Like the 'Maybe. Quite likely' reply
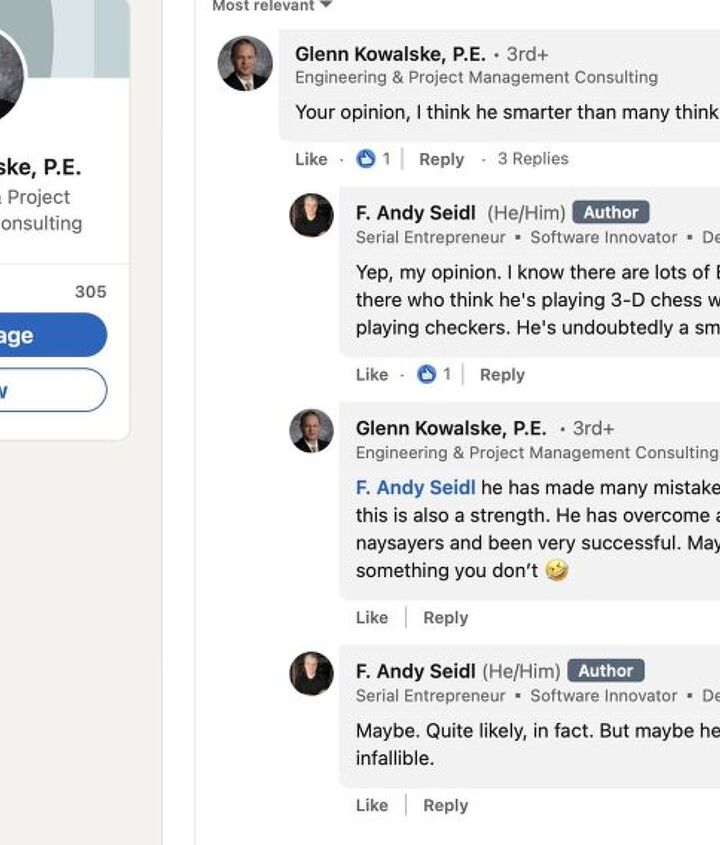 pyautogui.click(x=372, y=806)
